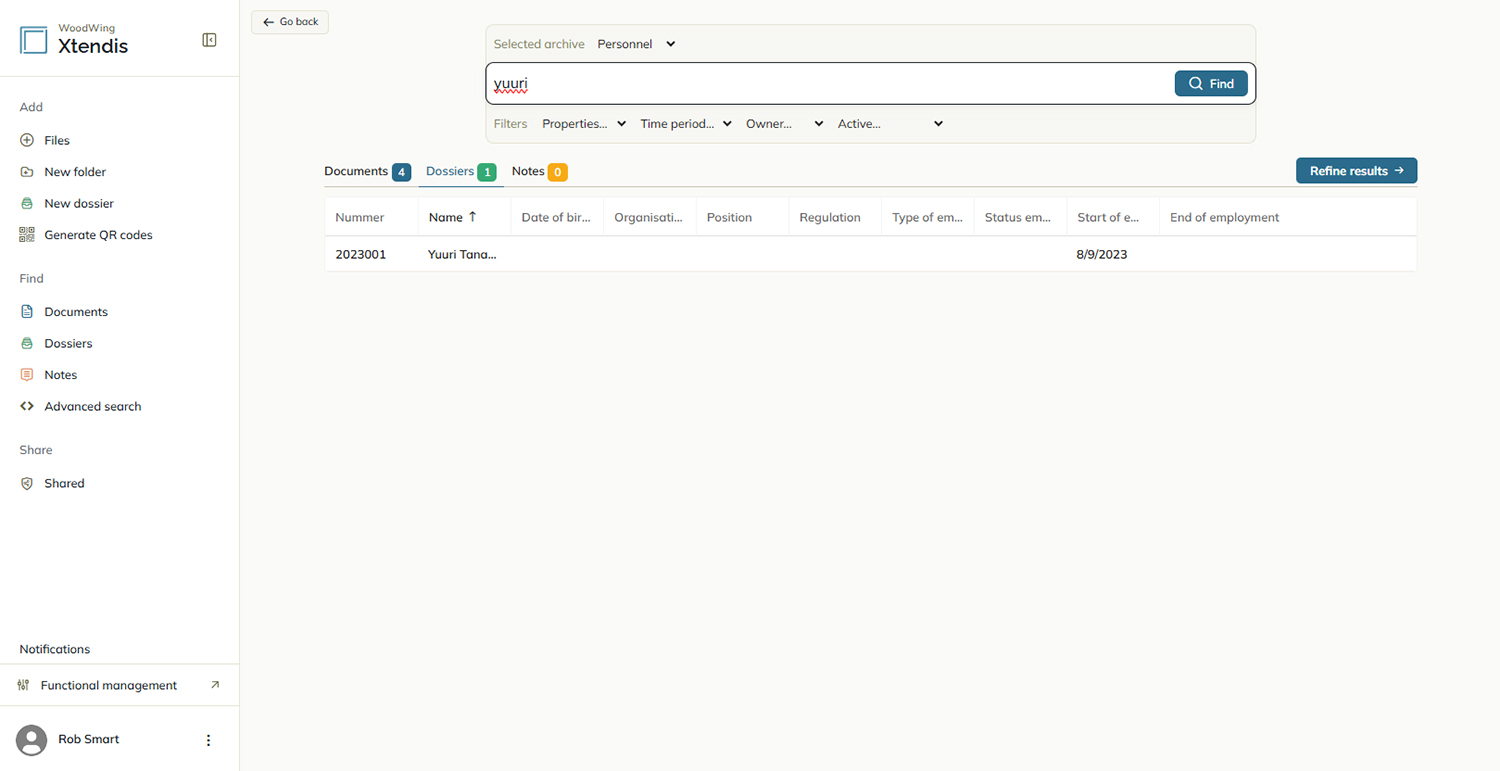Expand the Properties filter dropdown

584,124
